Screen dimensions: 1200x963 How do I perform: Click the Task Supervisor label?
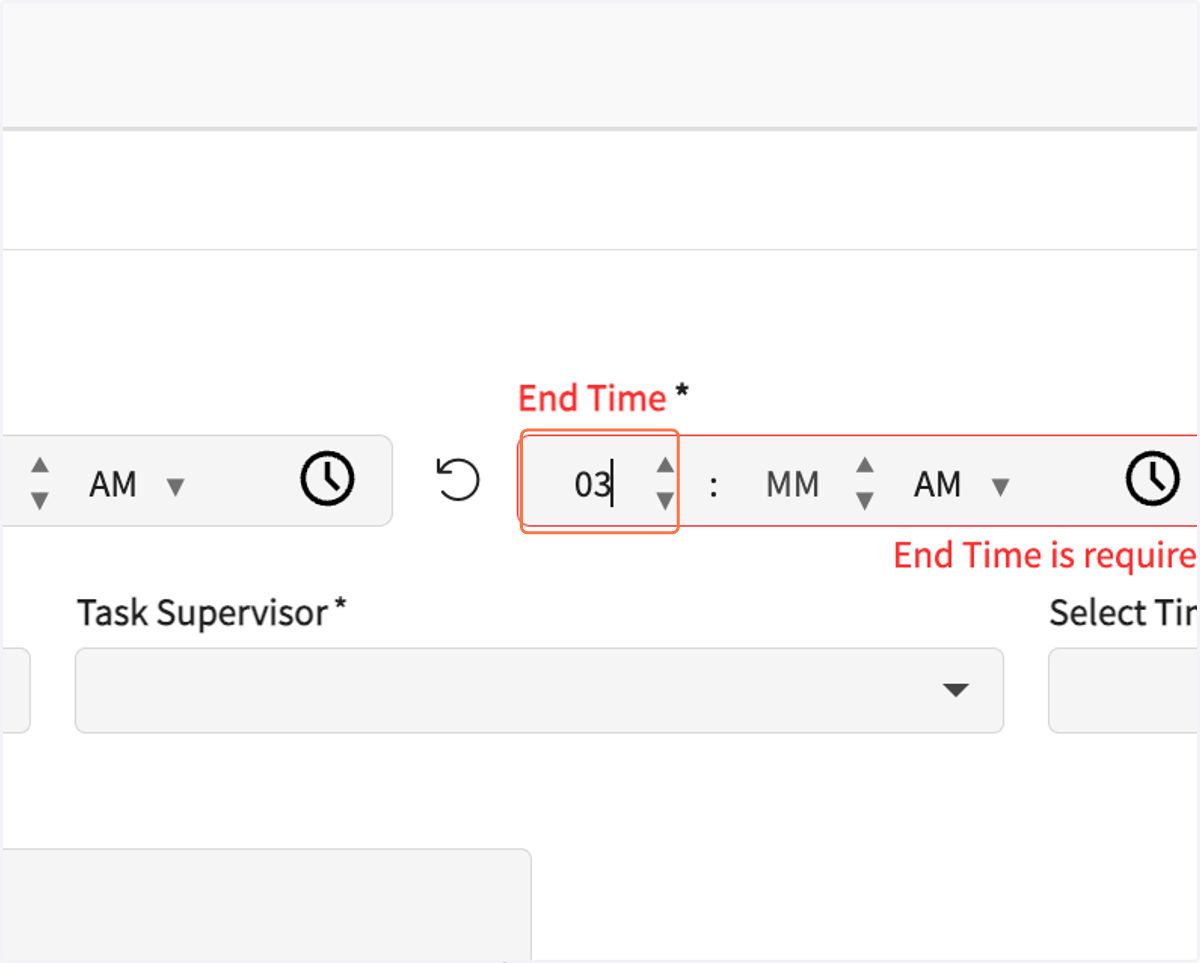(212, 612)
